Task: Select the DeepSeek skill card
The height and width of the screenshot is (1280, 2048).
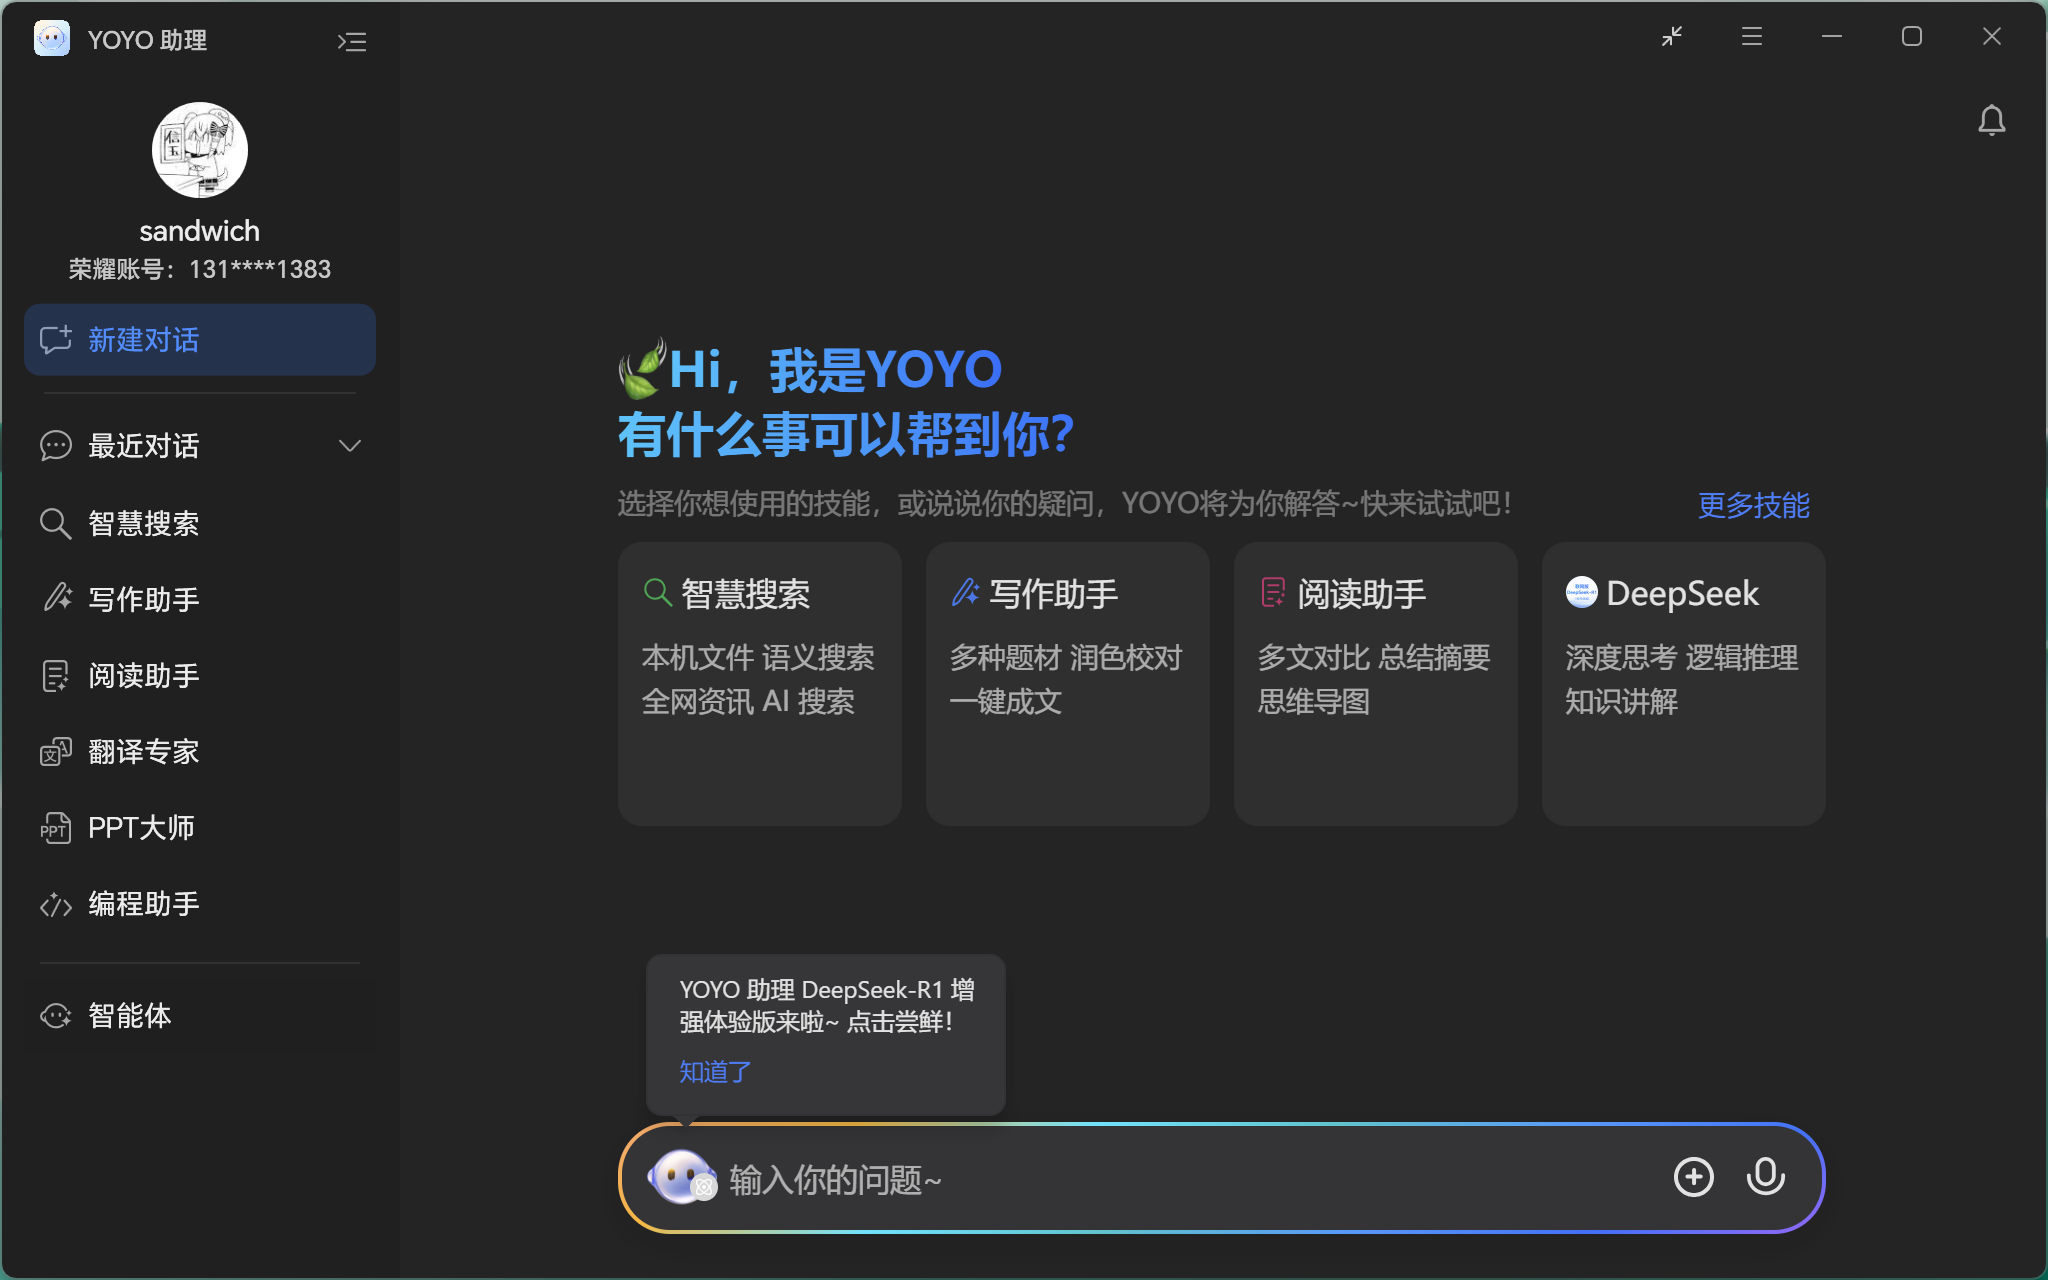Action: click(x=1684, y=684)
